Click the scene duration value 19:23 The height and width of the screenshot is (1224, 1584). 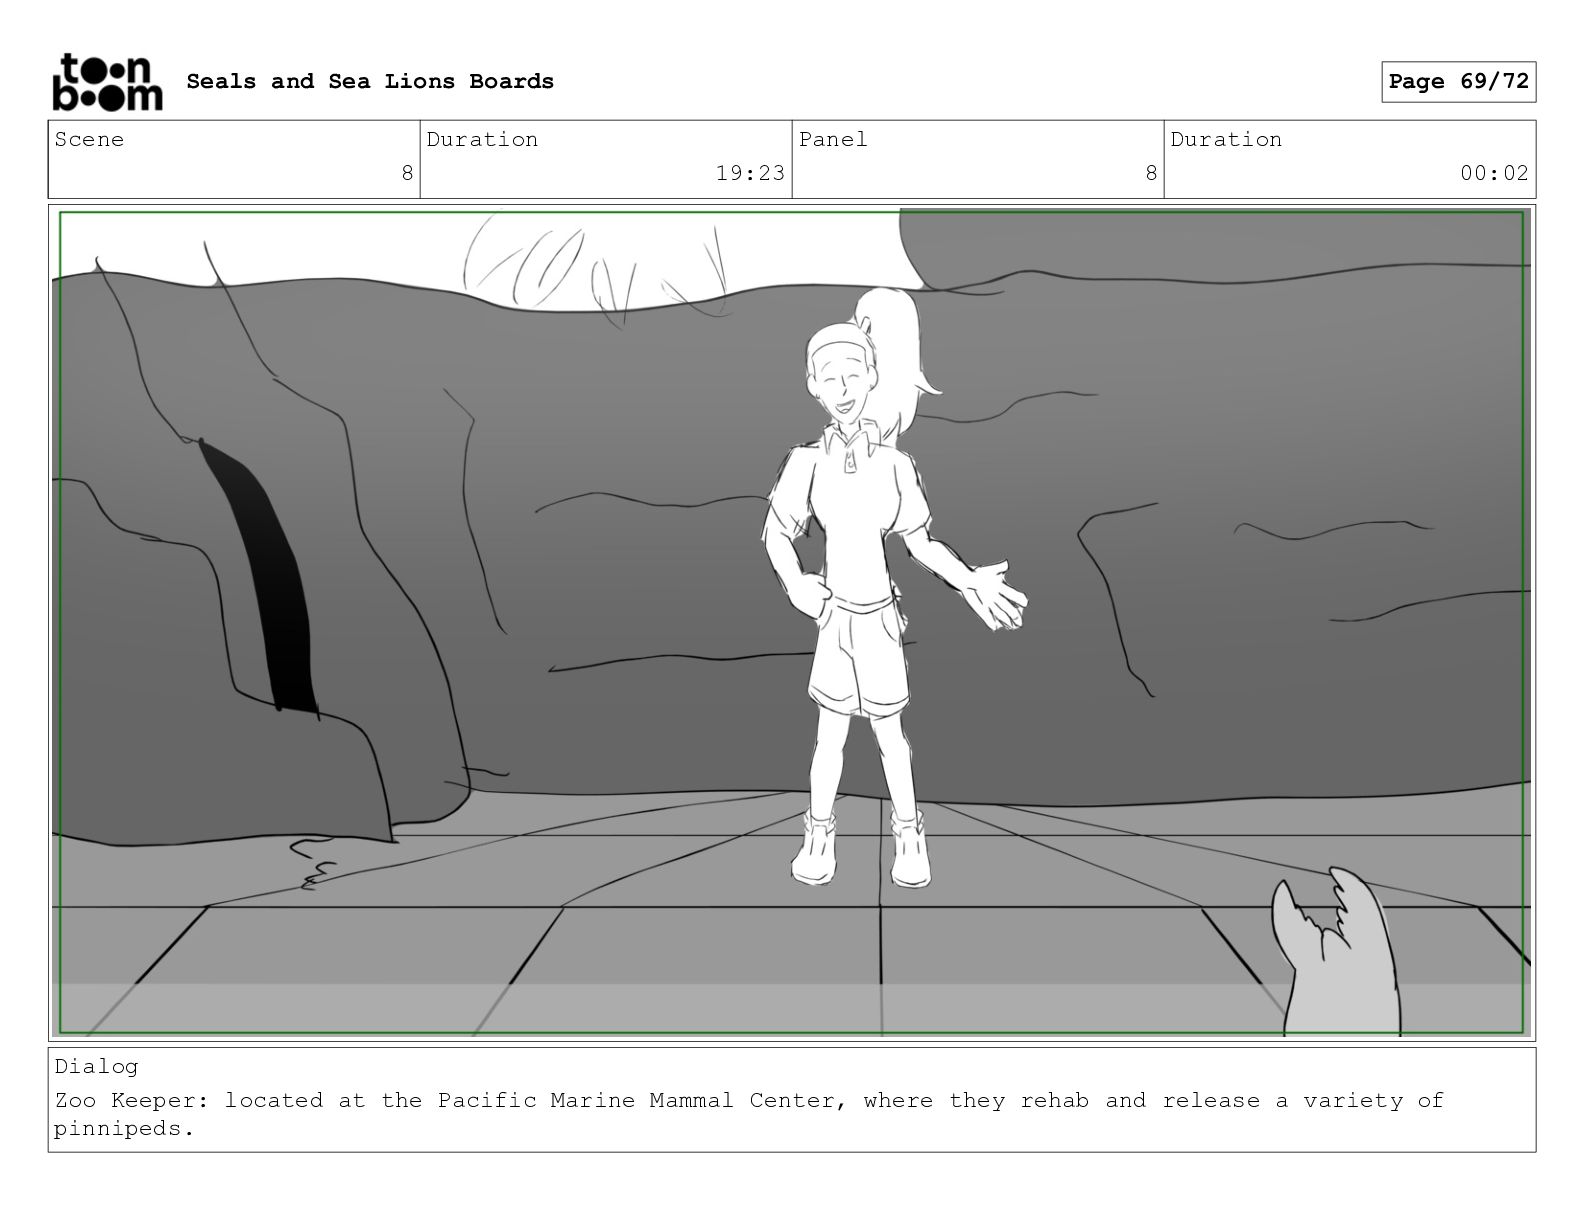point(750,173)
